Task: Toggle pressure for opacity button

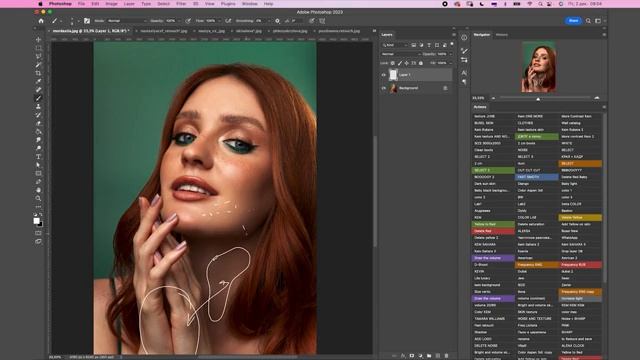Action: (188, 21)
